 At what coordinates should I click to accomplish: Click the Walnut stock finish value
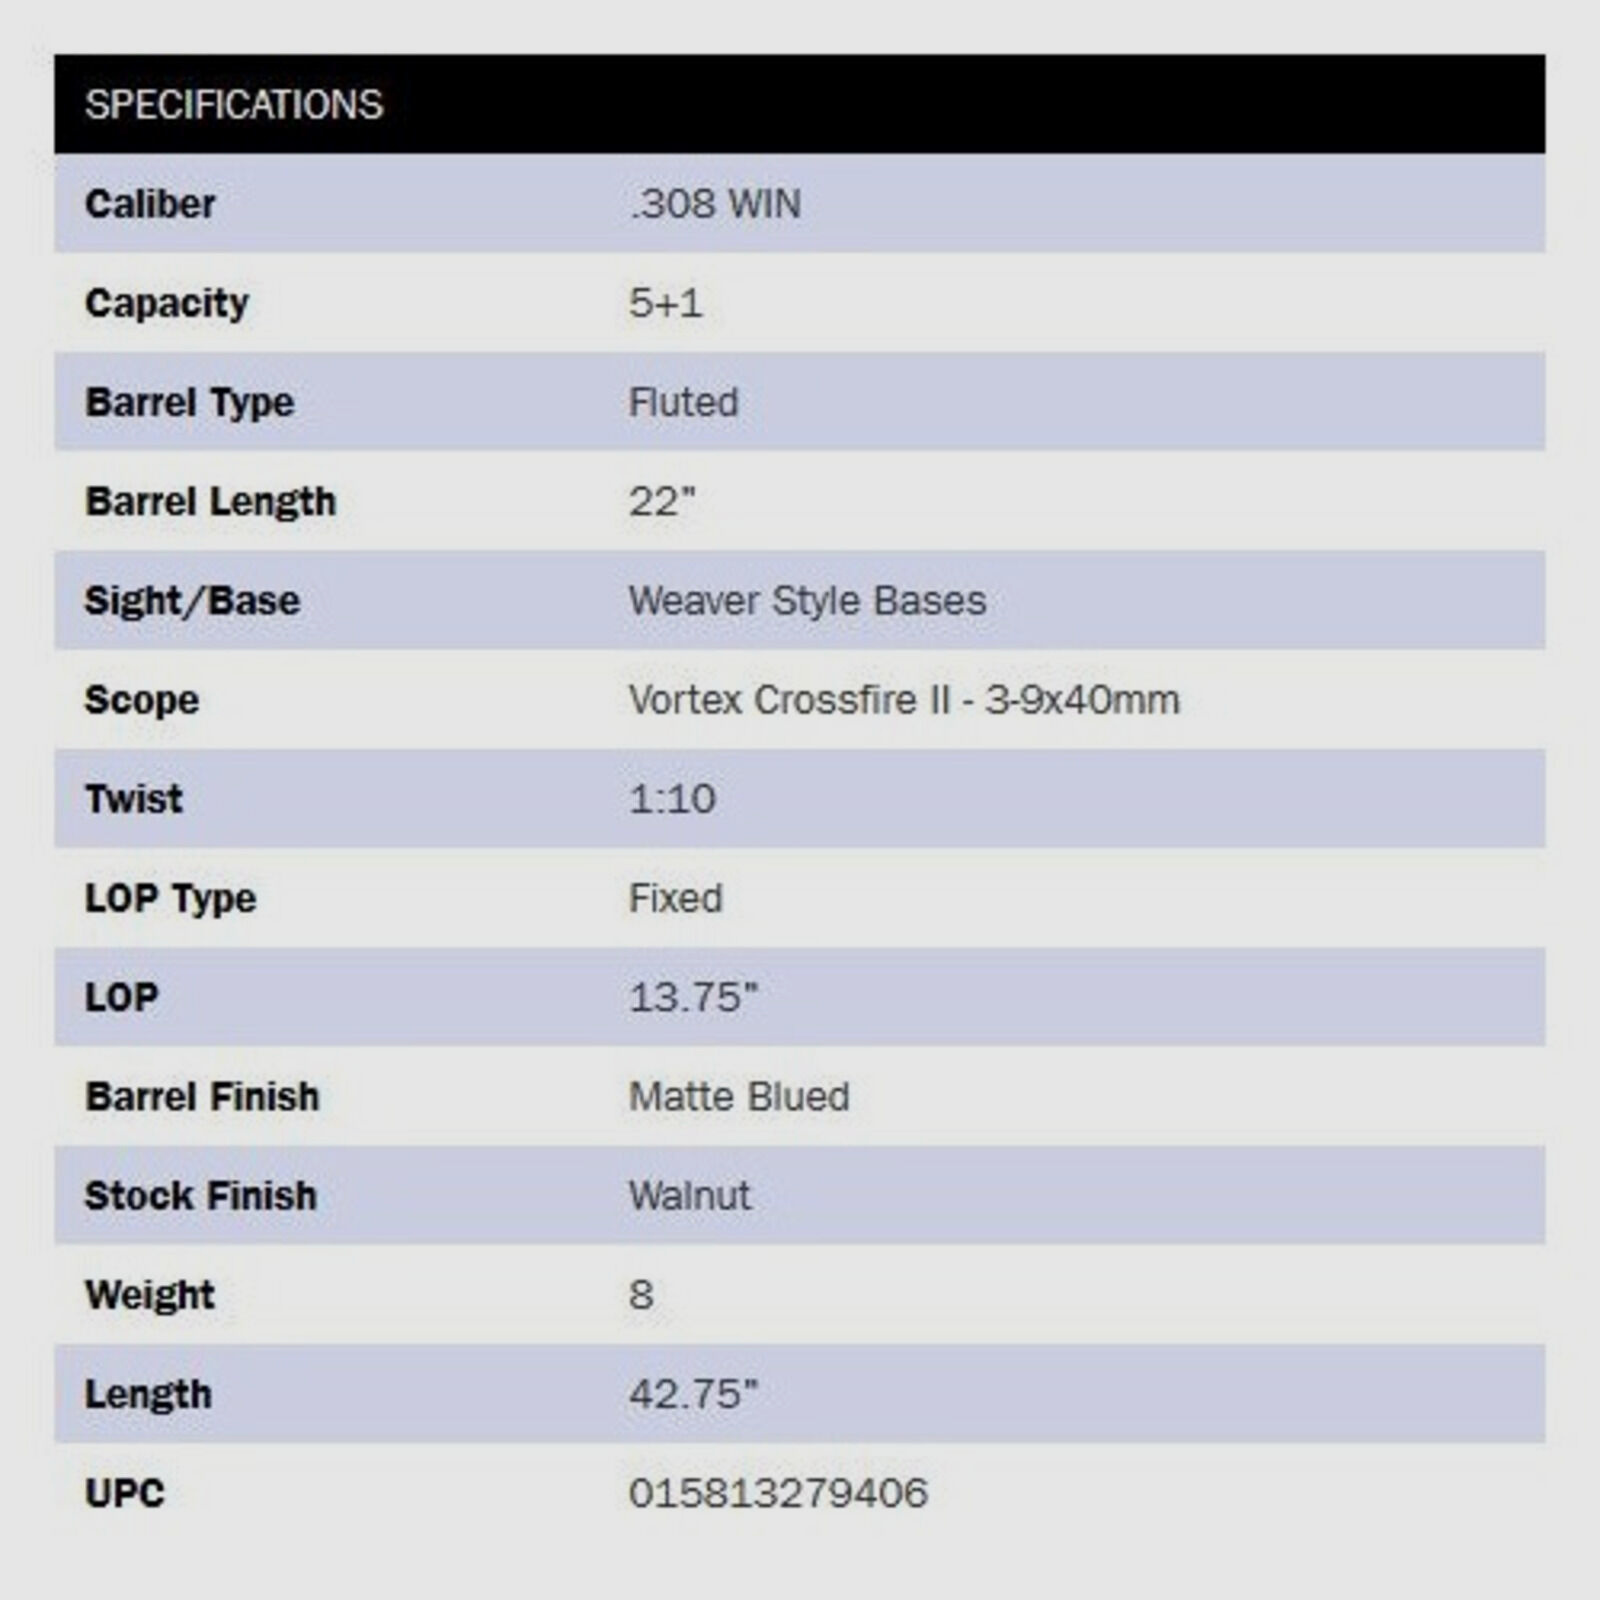(690, 1195)
